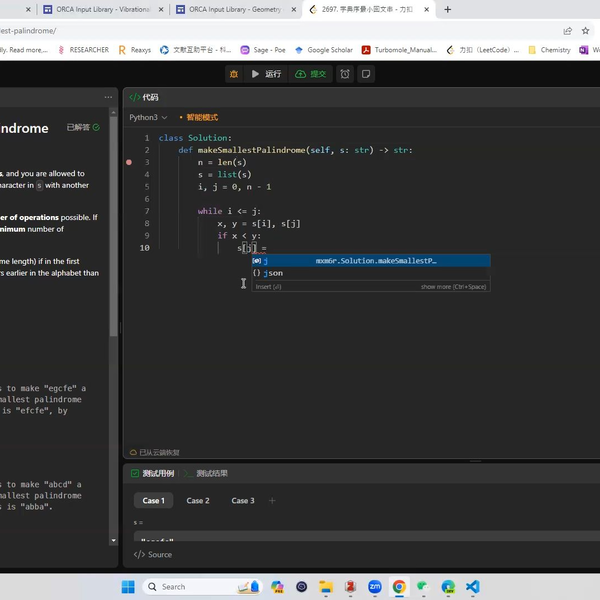Click the browser share page icon
Screen dimensions: 600x600
(568, 31)
